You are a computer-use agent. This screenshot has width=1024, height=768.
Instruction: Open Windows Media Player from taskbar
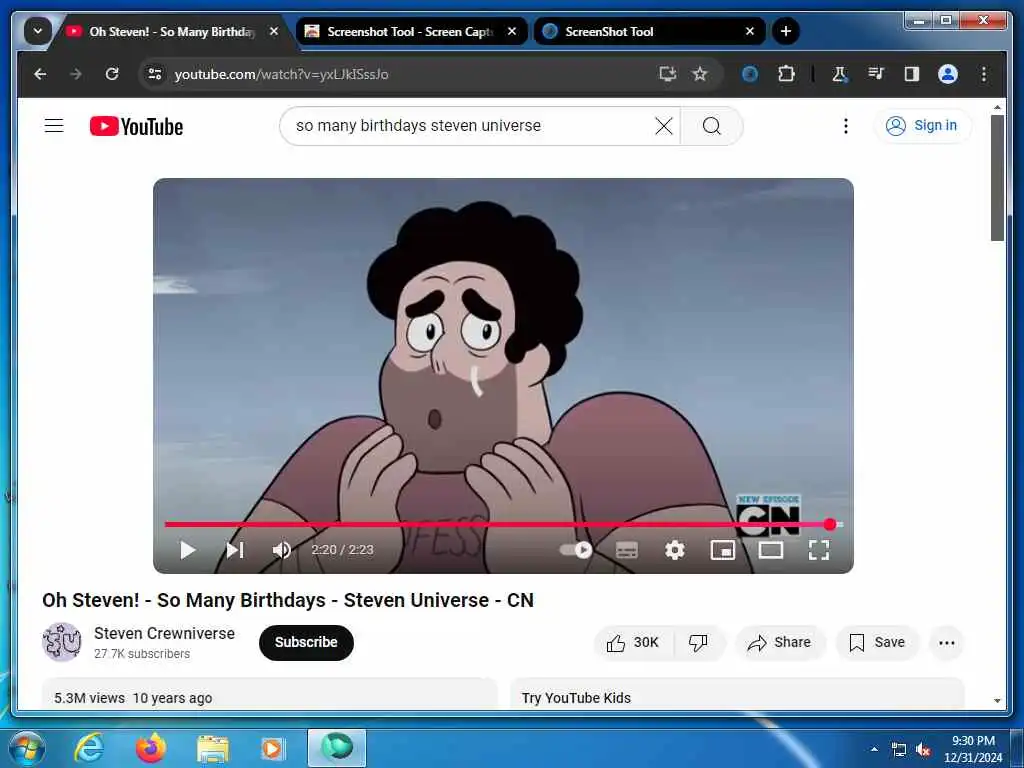pyautogui.click(x=272, y=749)
